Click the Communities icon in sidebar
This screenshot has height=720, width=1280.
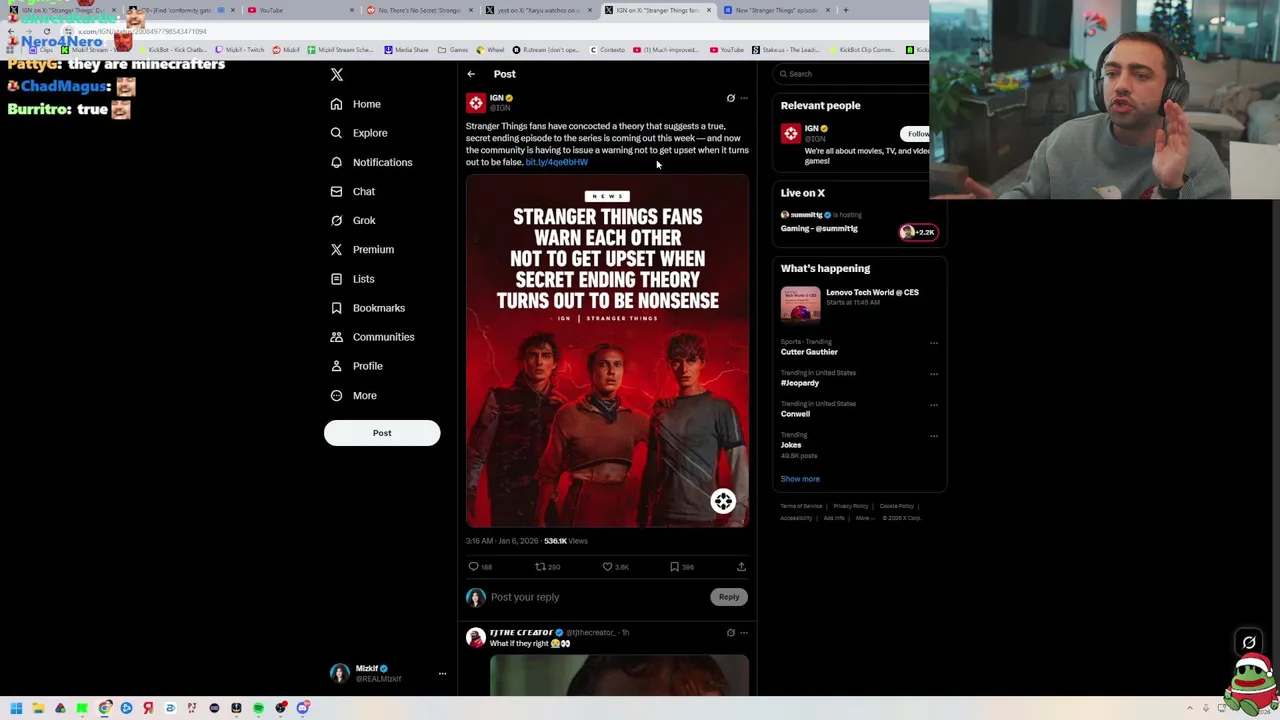(x=336, y=337)
